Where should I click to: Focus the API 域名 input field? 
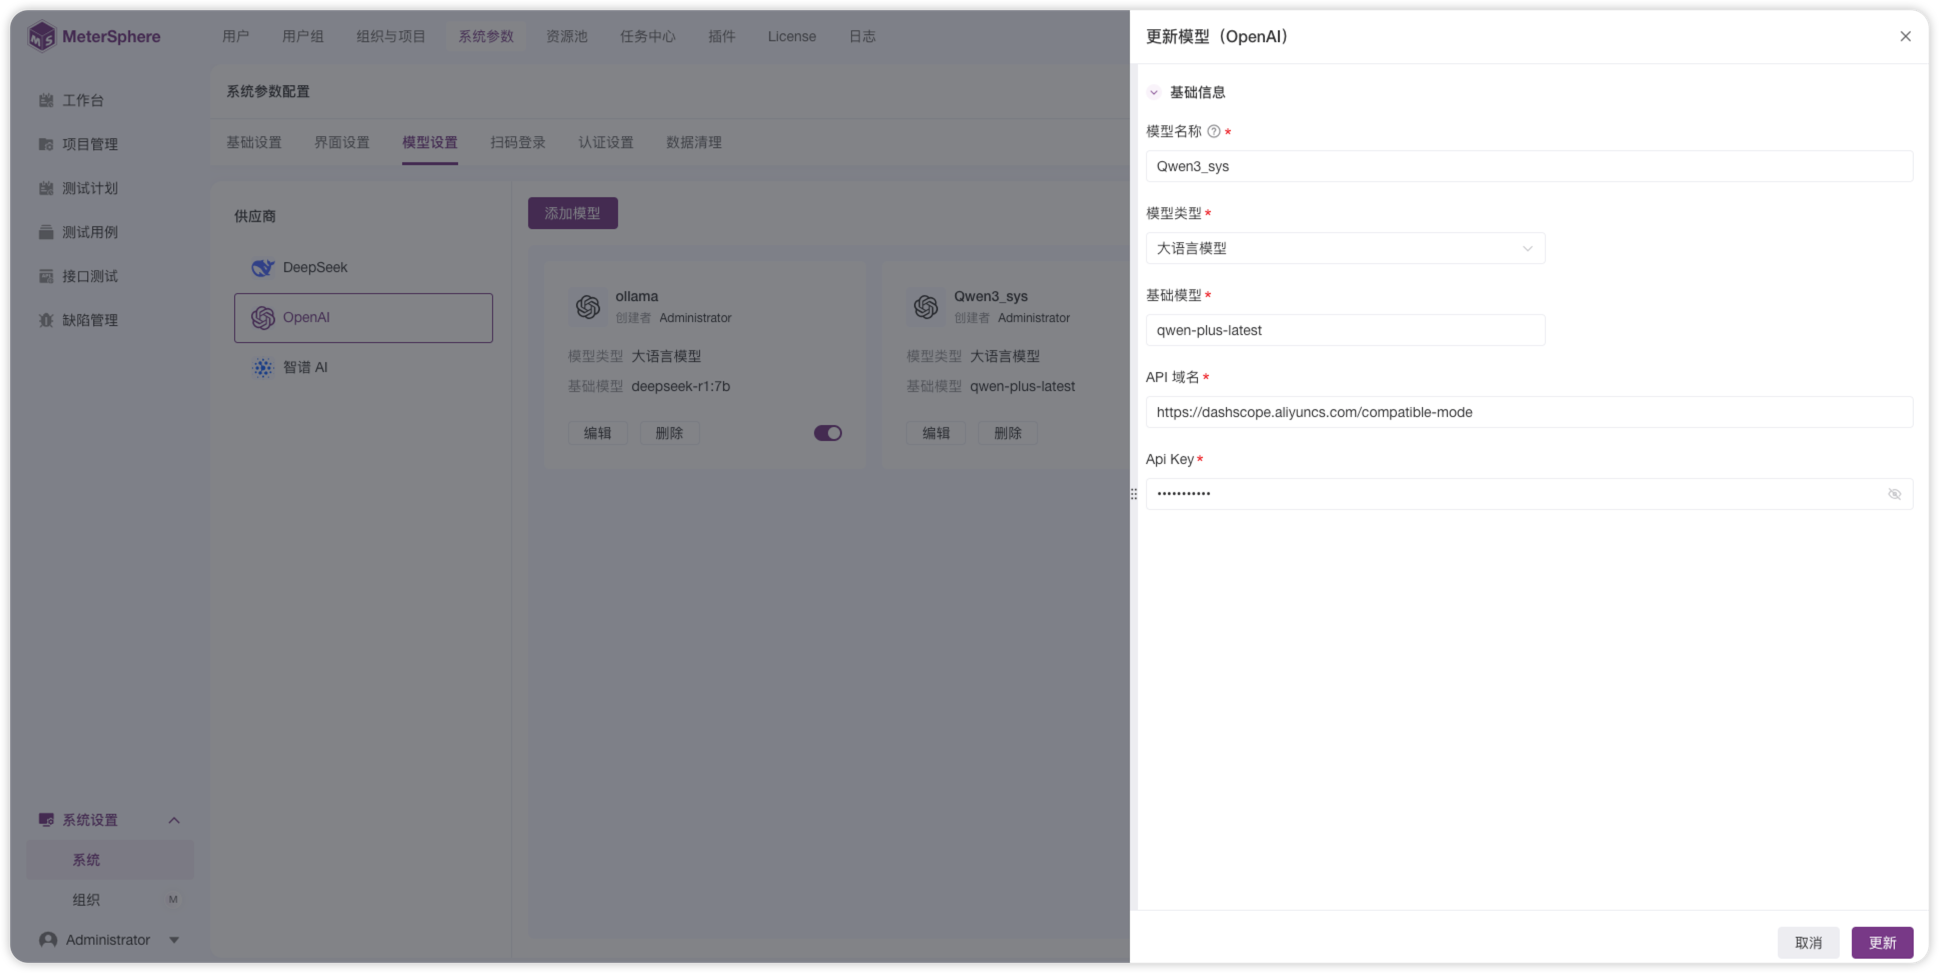coord(1529,412)
